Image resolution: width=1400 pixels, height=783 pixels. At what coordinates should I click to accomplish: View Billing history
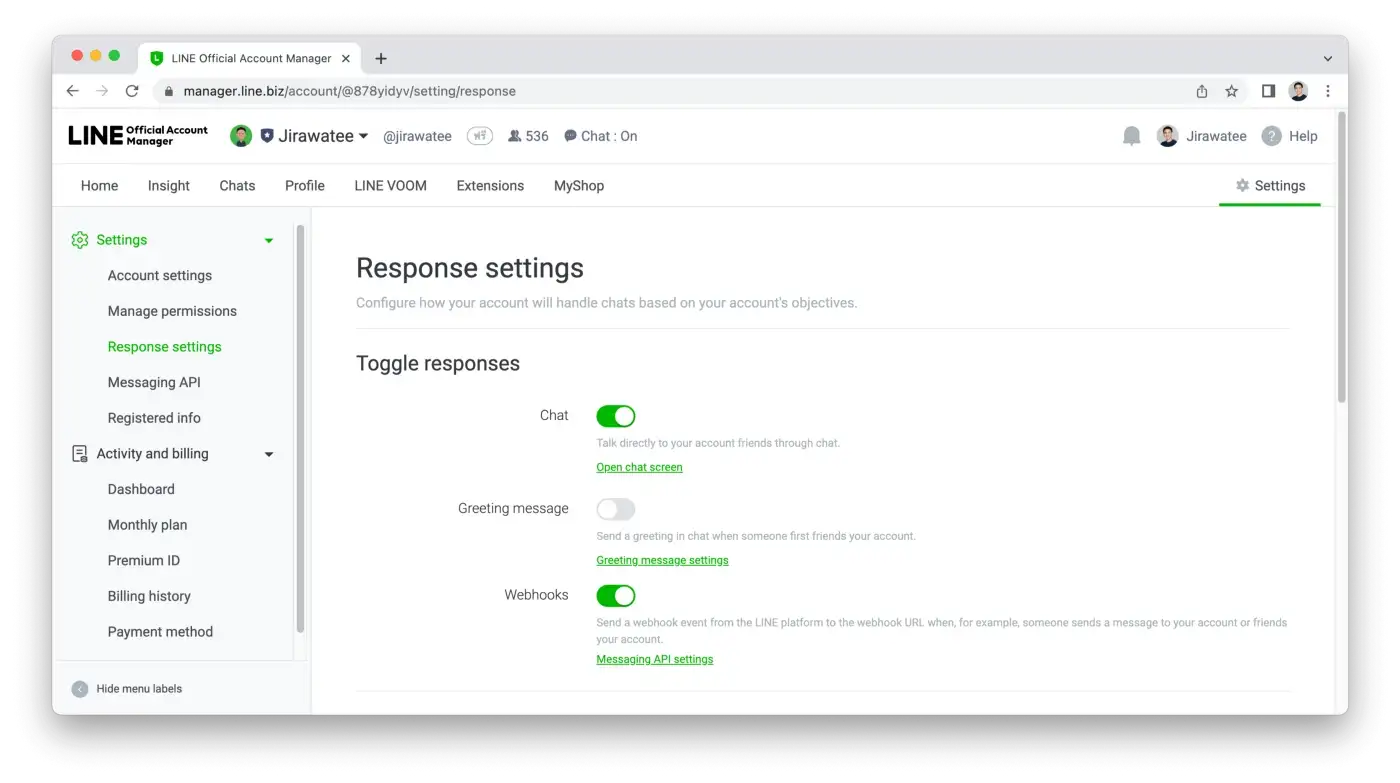149,596
